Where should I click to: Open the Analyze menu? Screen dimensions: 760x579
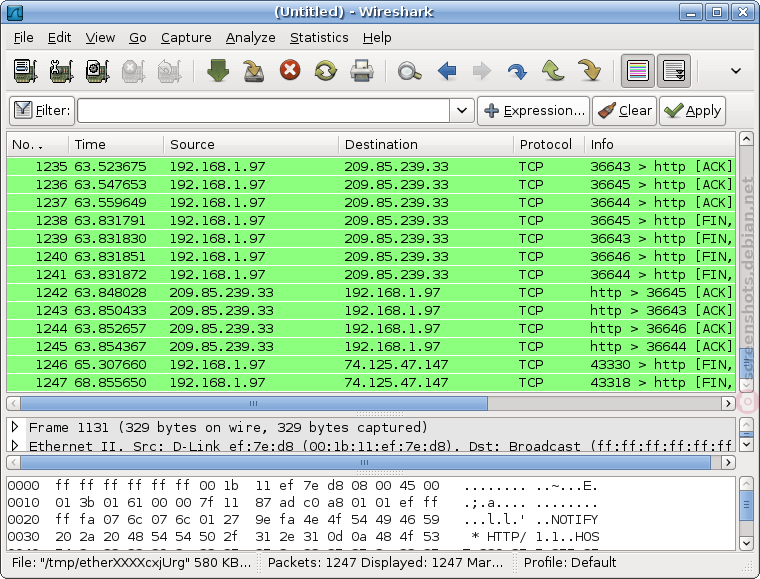pos(250,38)
